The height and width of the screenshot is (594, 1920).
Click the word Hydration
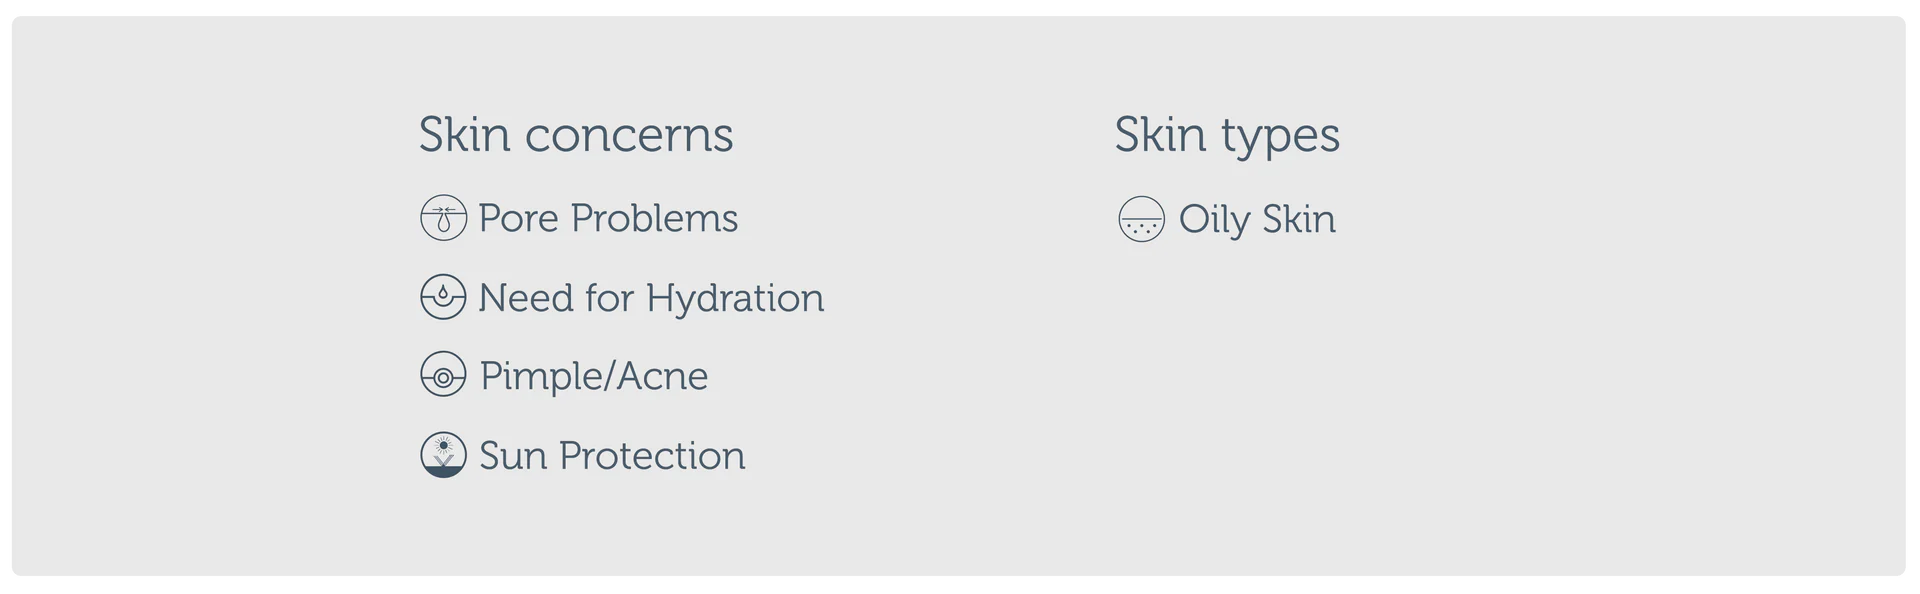coord(735,298)
